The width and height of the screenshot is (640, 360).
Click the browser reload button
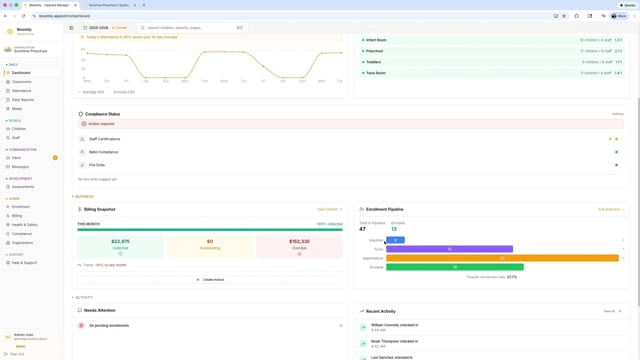pos(23,16)
